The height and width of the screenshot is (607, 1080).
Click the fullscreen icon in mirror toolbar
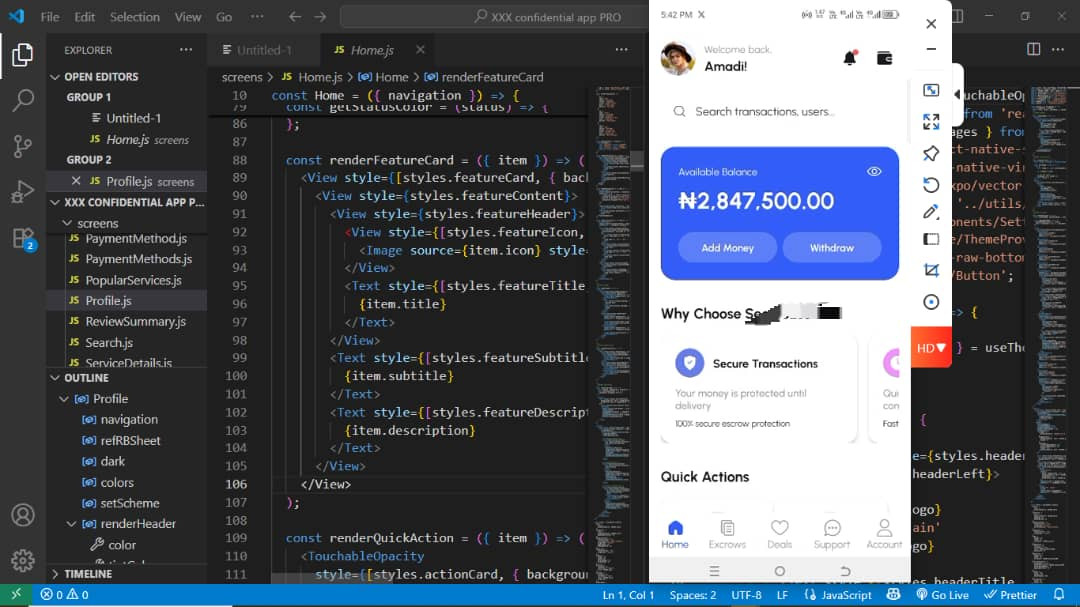pyautogui.click(x=931, y=122)
